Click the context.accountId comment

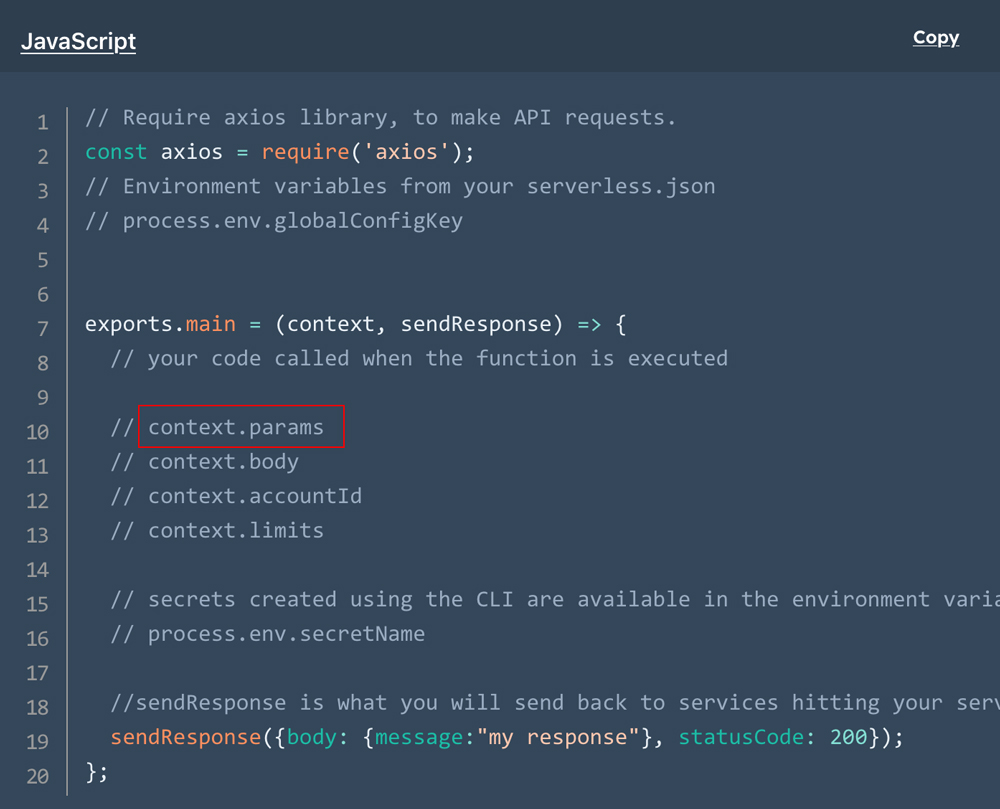(255, 495)
